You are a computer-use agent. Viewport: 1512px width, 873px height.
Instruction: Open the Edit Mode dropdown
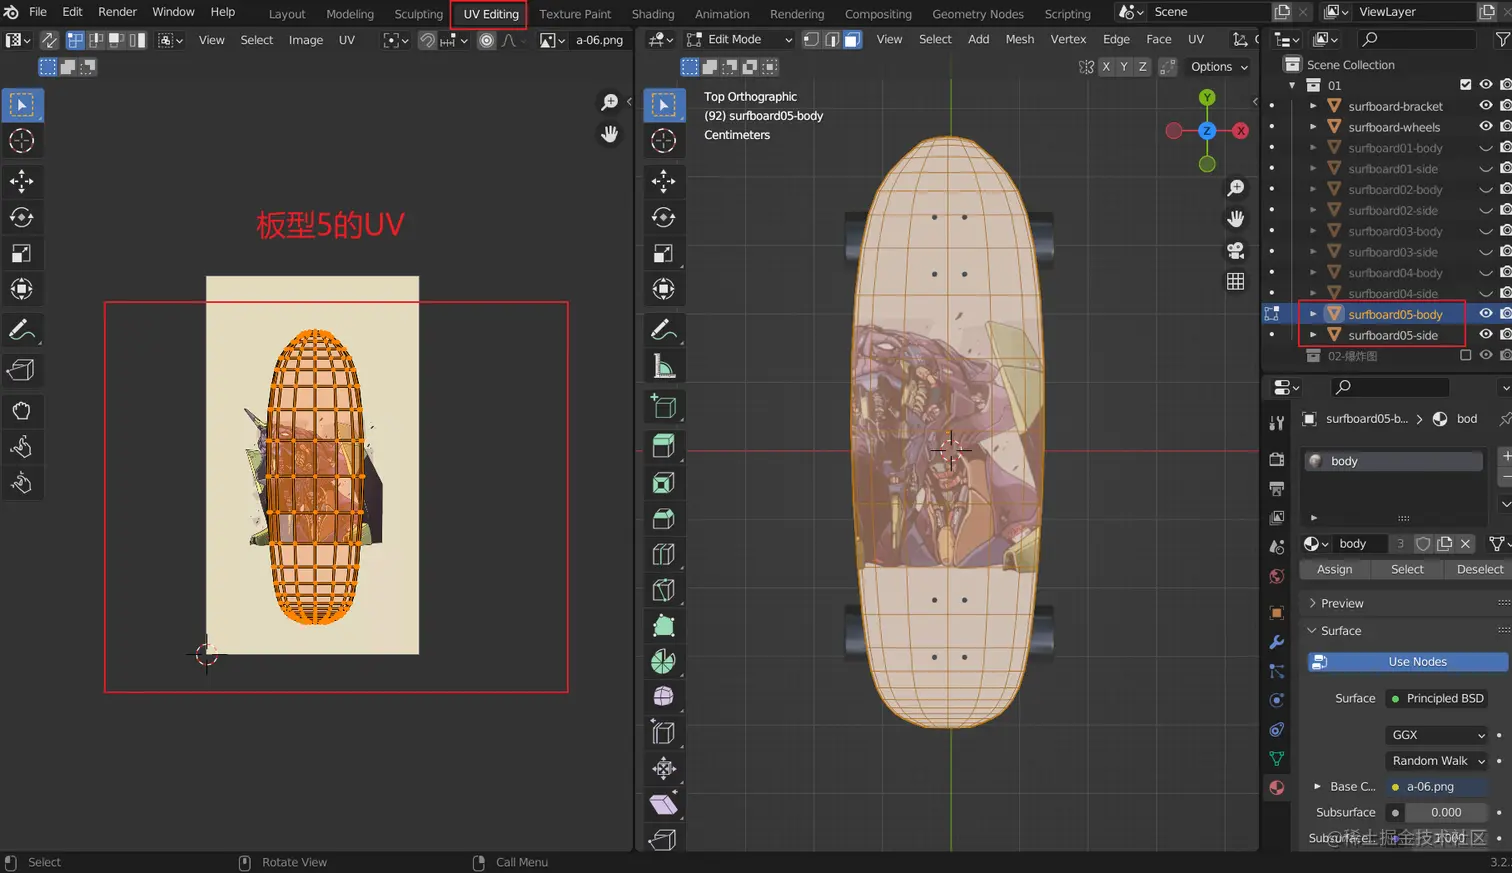point(739,39)
